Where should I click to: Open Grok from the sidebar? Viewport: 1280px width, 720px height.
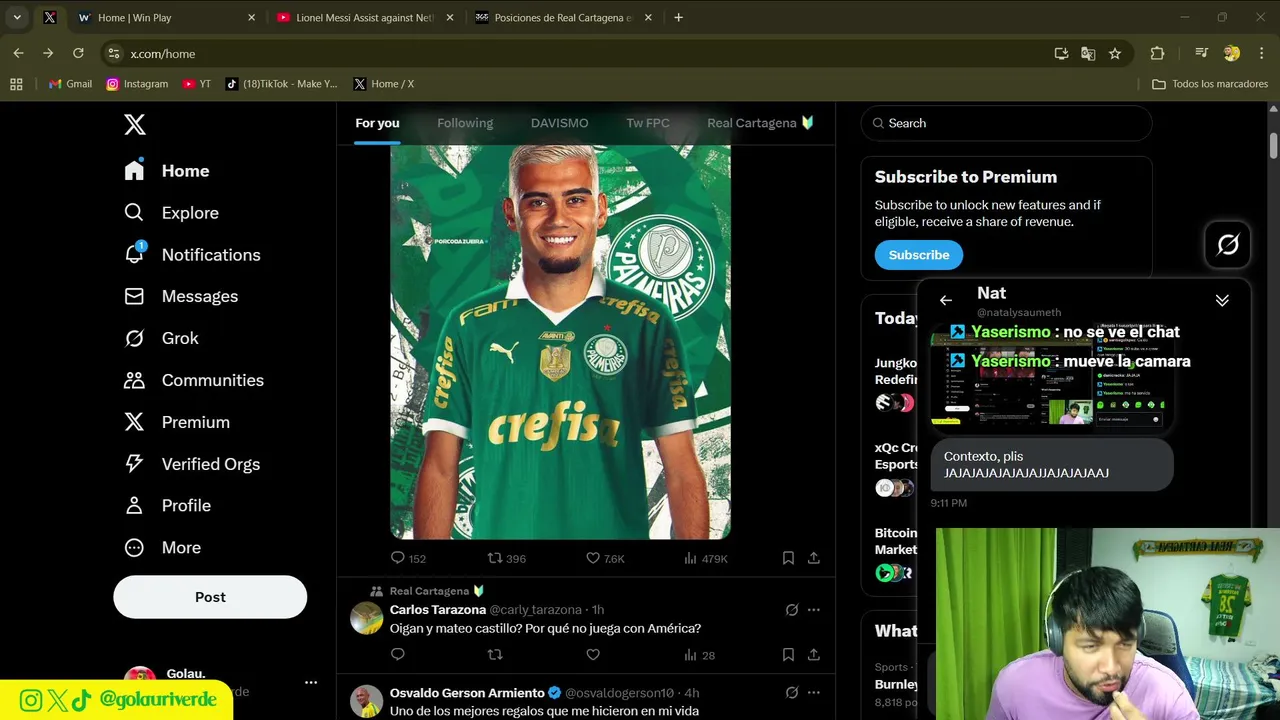coord(161,338)
